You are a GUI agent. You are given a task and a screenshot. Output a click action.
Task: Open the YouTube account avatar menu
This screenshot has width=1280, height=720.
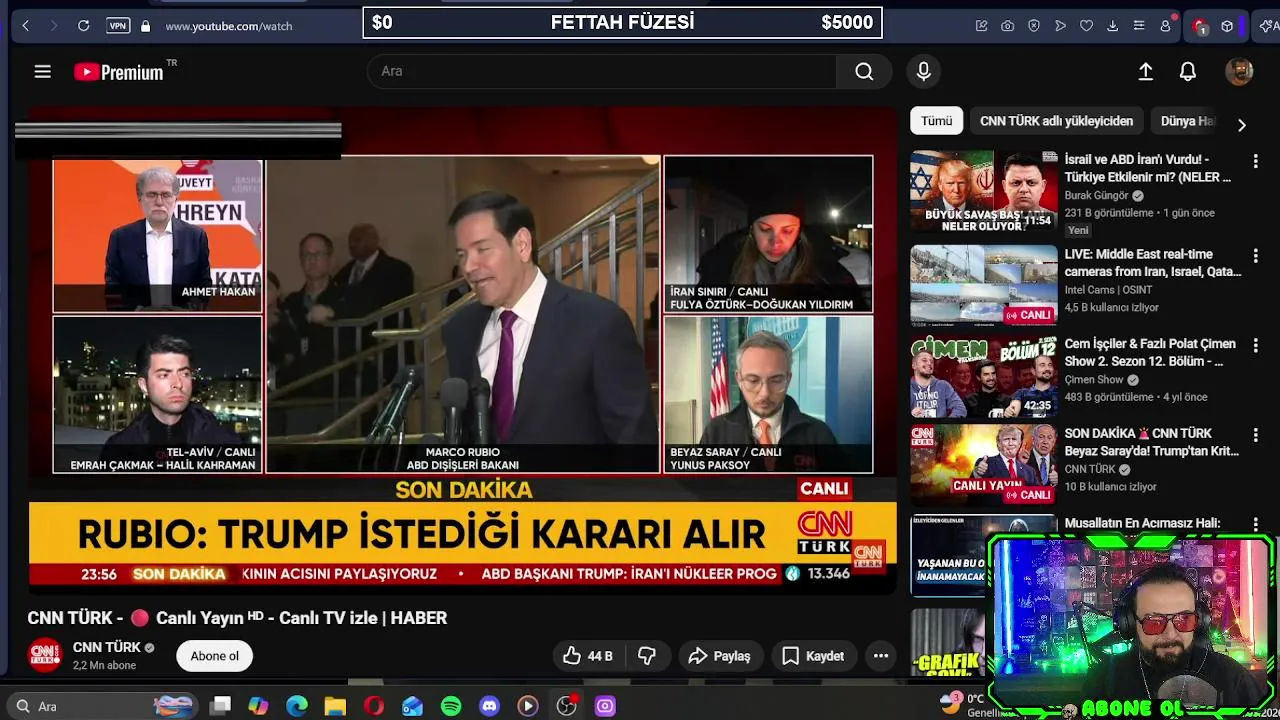pos(1239,71)
